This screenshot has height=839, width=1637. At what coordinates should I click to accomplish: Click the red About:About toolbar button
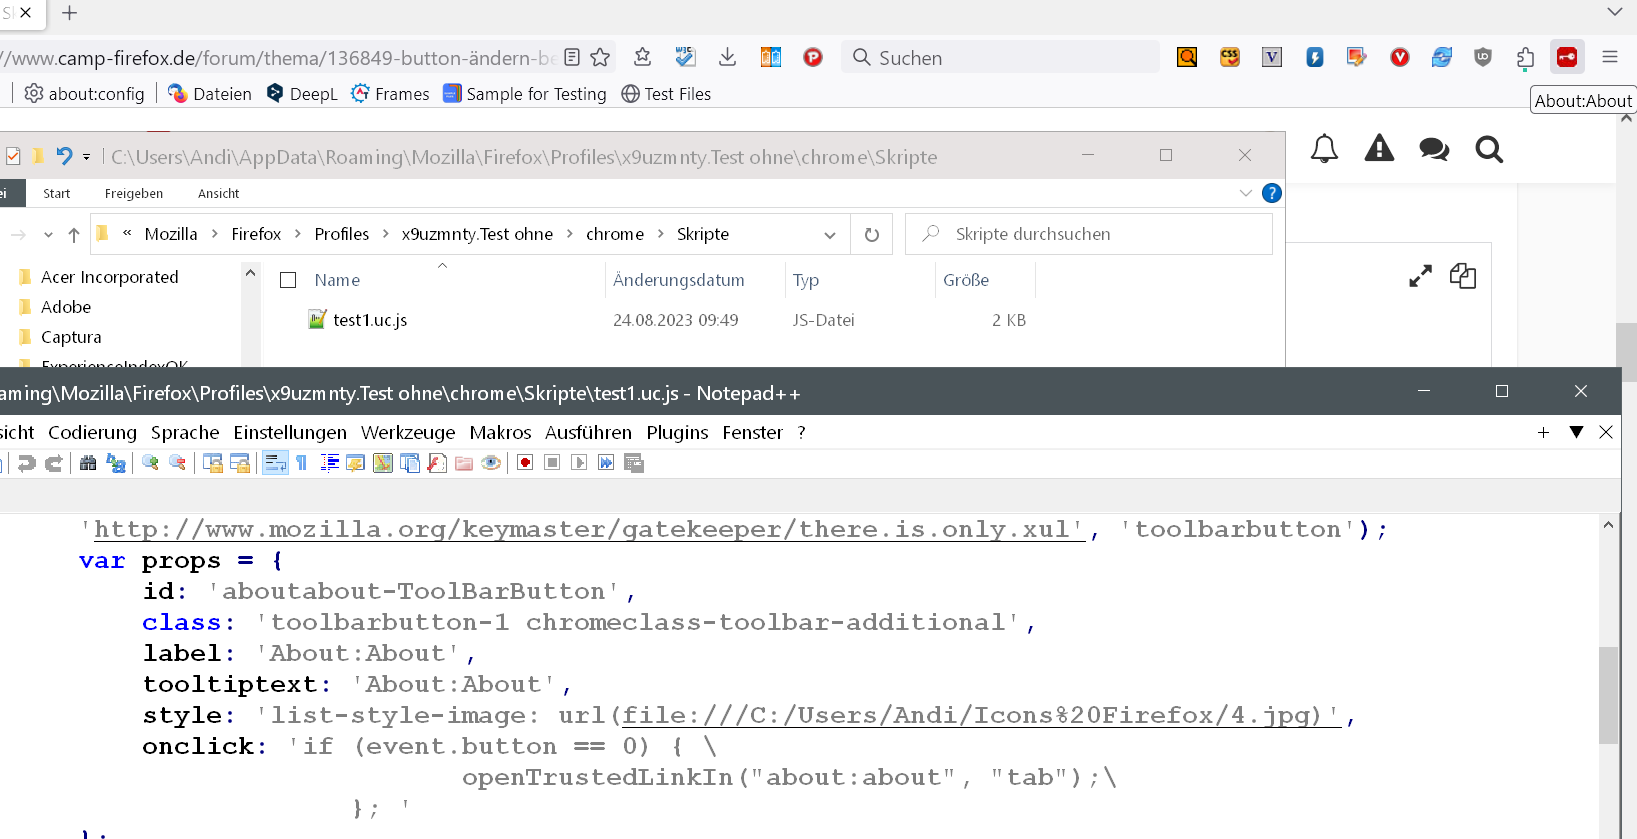coord(1567,57)
